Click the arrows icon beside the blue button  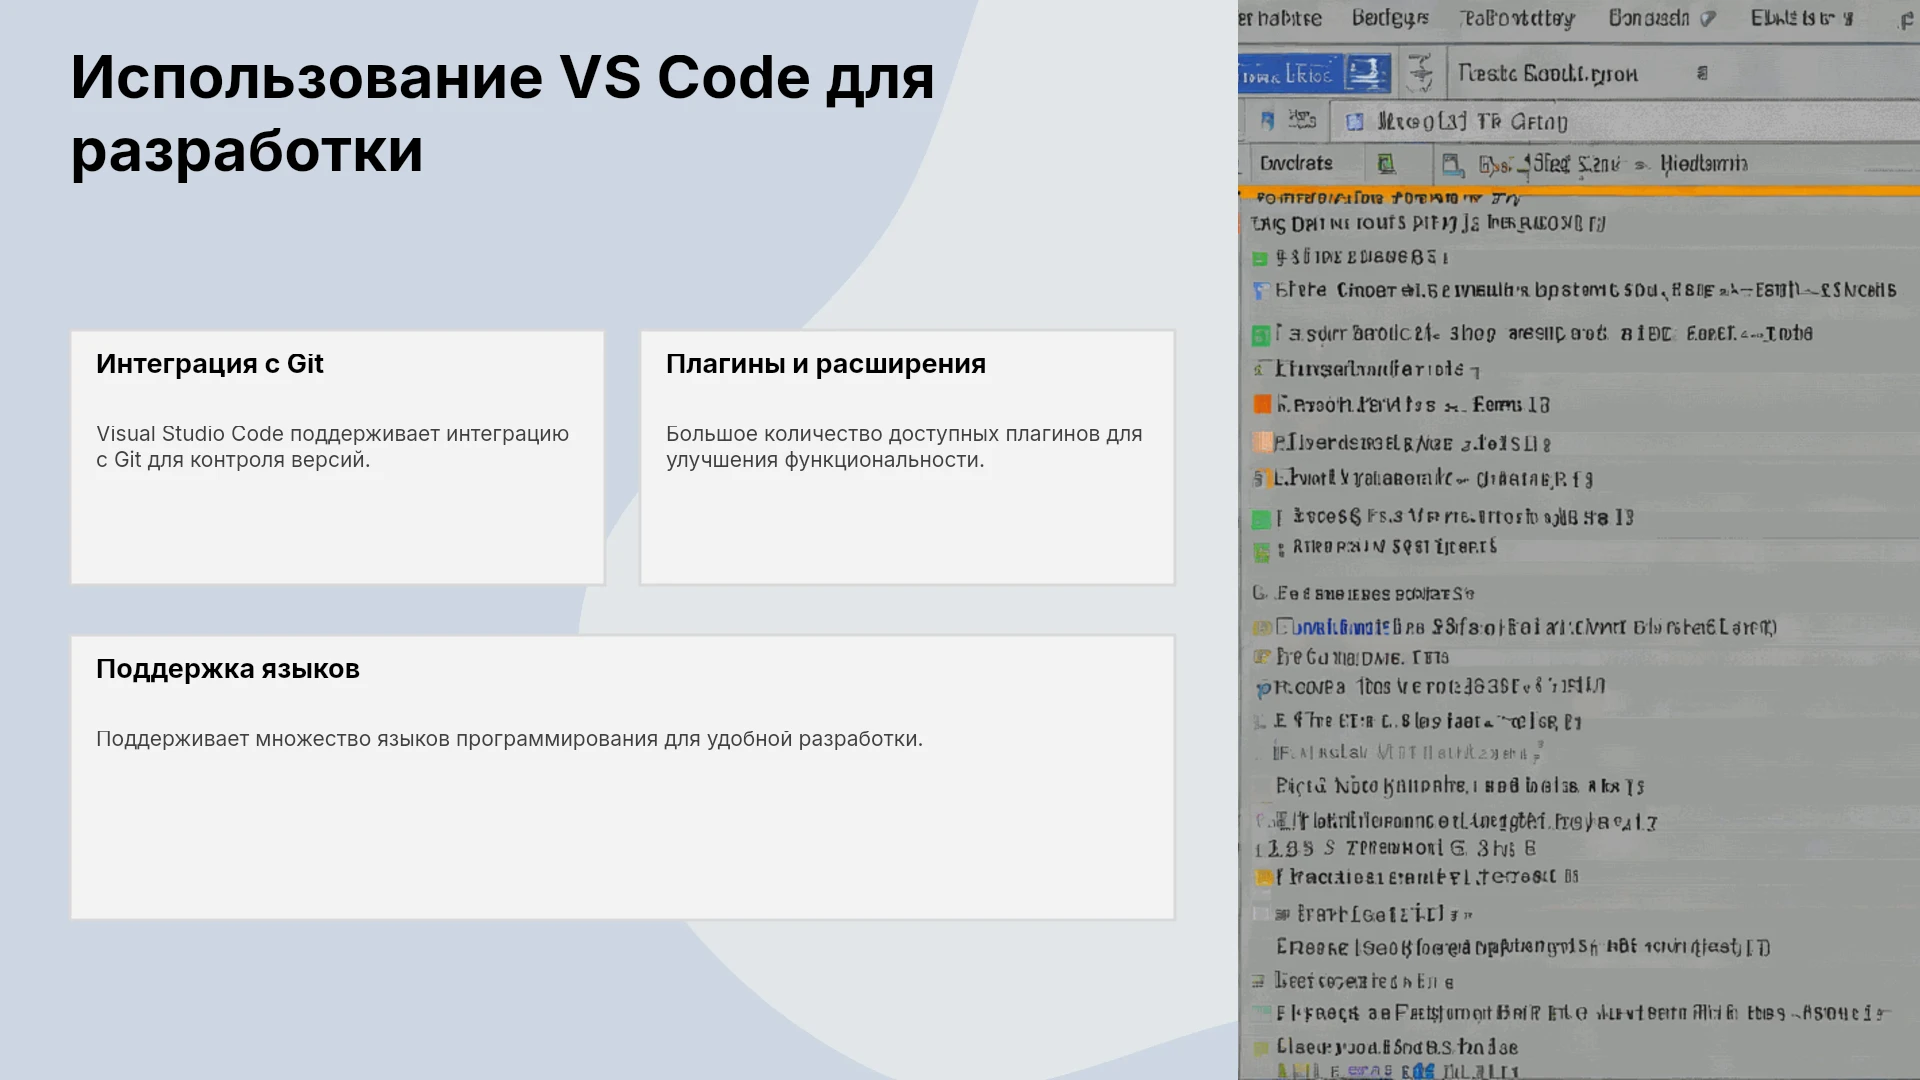click(1419, 73)
